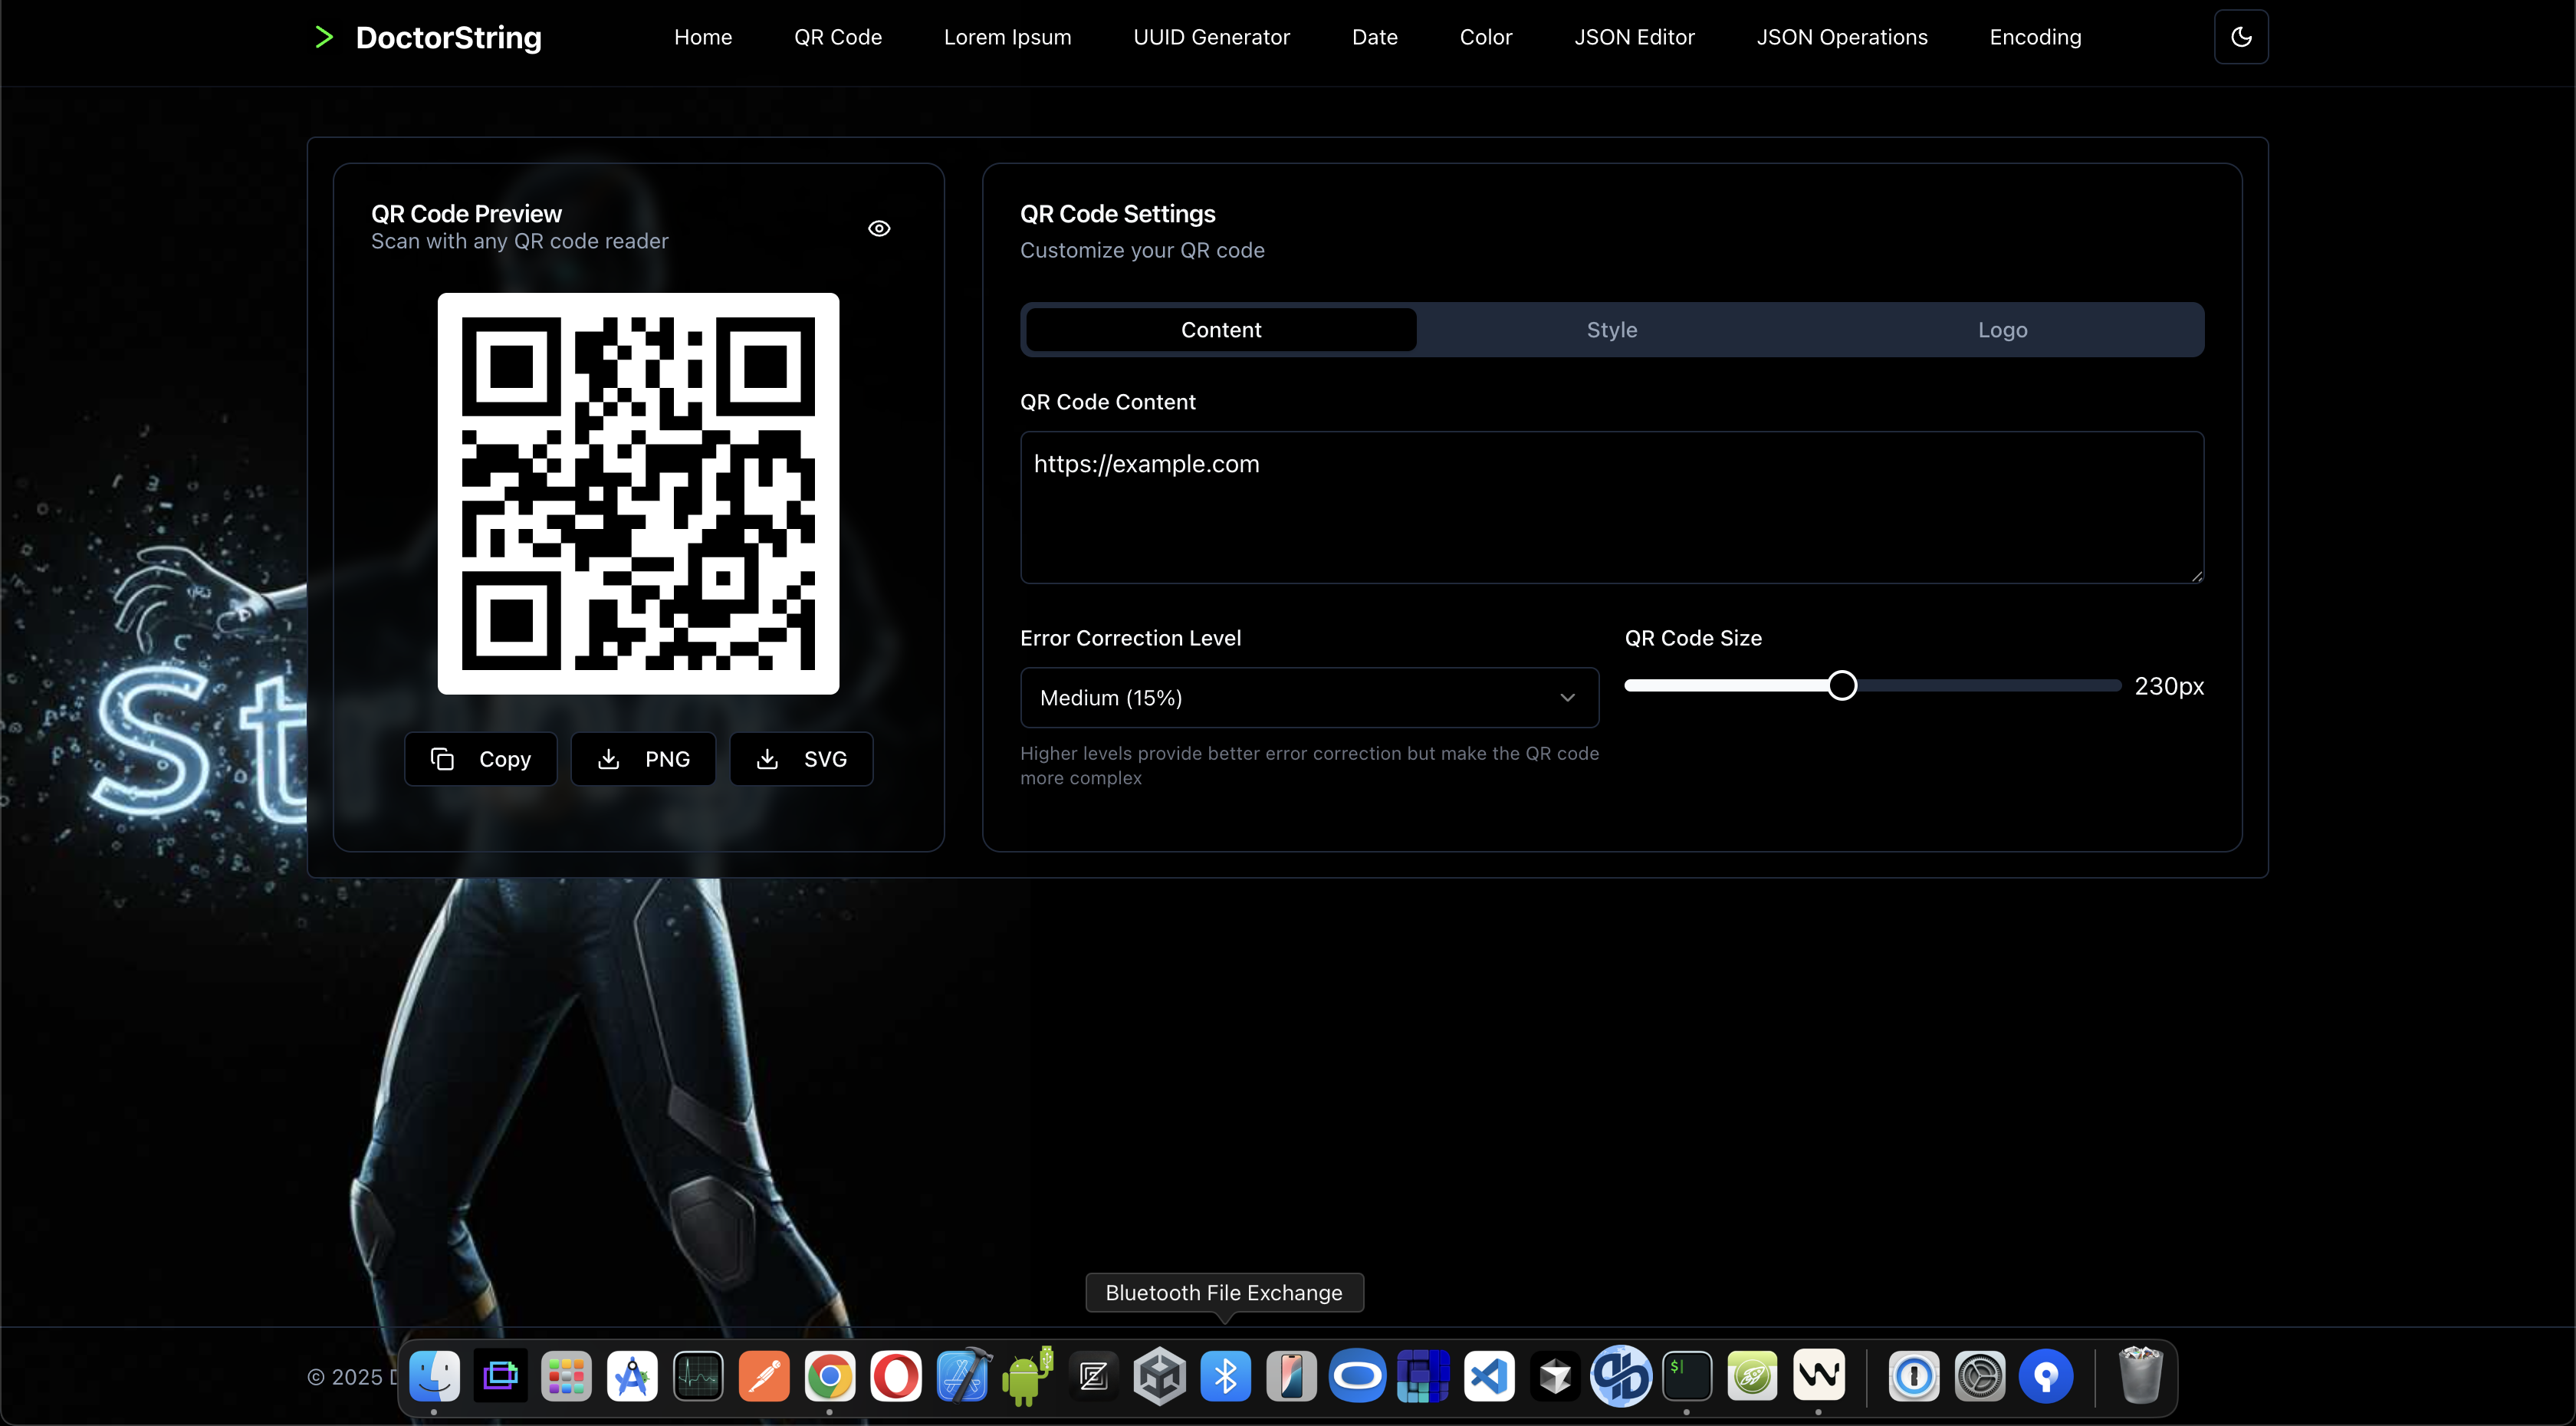
Task: Open the Color tool
Action: (1485, 37)
